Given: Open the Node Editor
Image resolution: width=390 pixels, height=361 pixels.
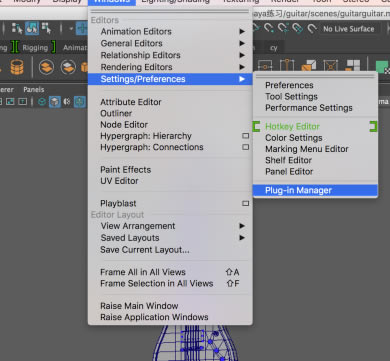Looking at the screenshot, I should [170, 125].
